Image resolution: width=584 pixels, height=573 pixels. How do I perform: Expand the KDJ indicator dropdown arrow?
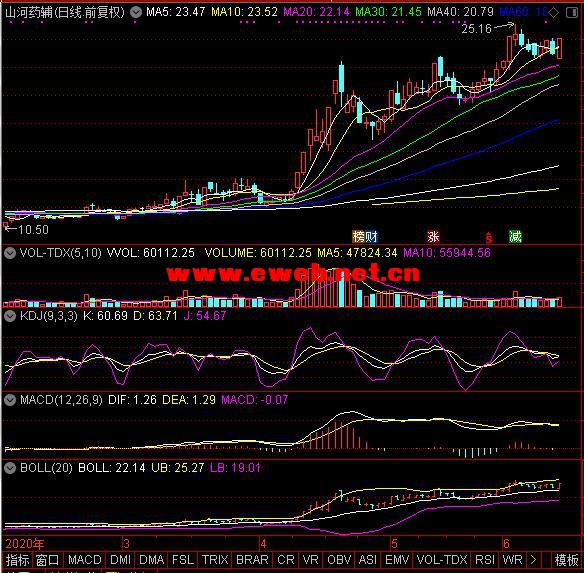tap(10, 316)
